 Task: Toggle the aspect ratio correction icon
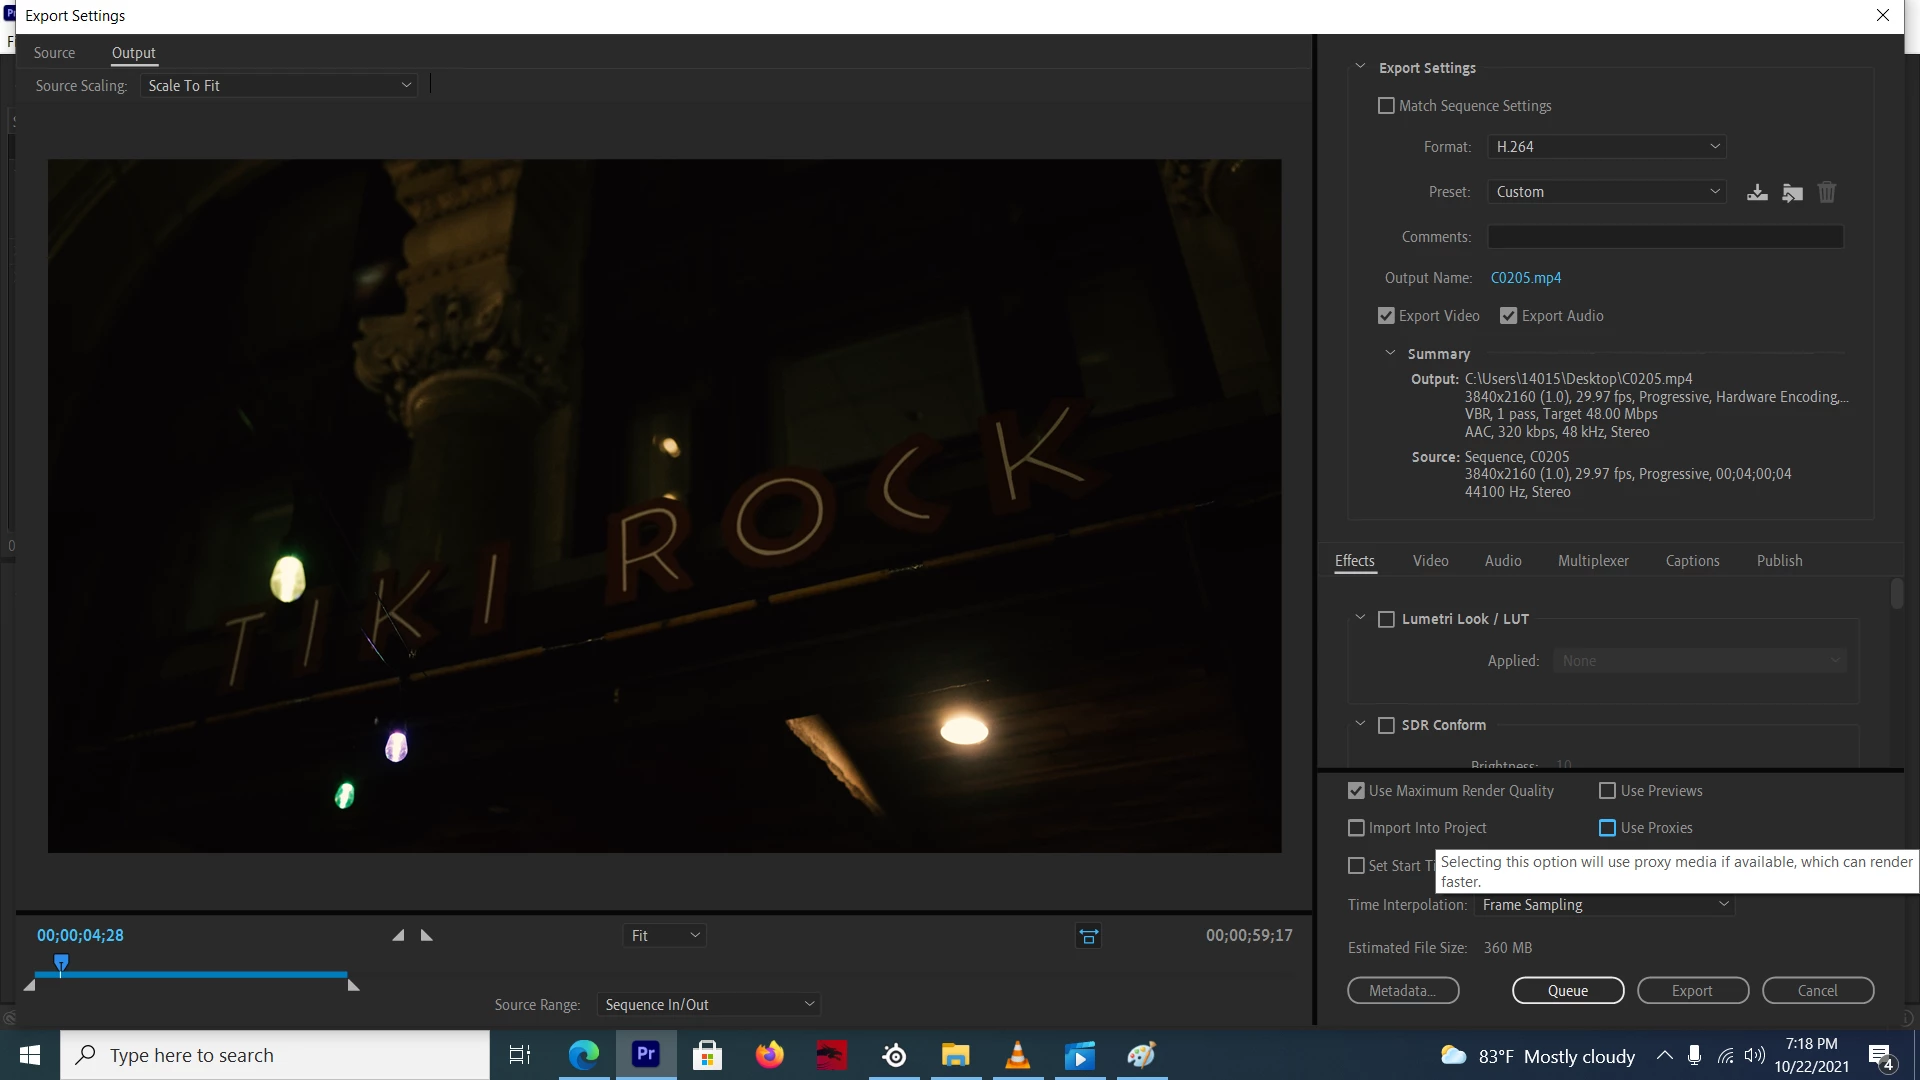point(1089,936)
